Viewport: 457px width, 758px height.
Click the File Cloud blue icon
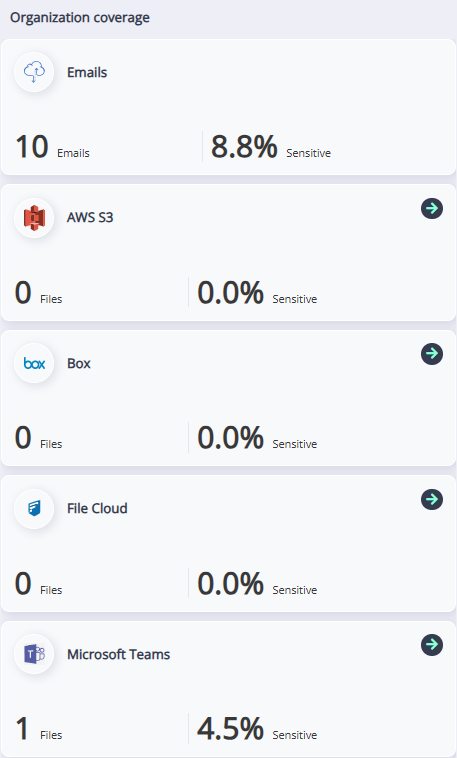click(34, 509)
